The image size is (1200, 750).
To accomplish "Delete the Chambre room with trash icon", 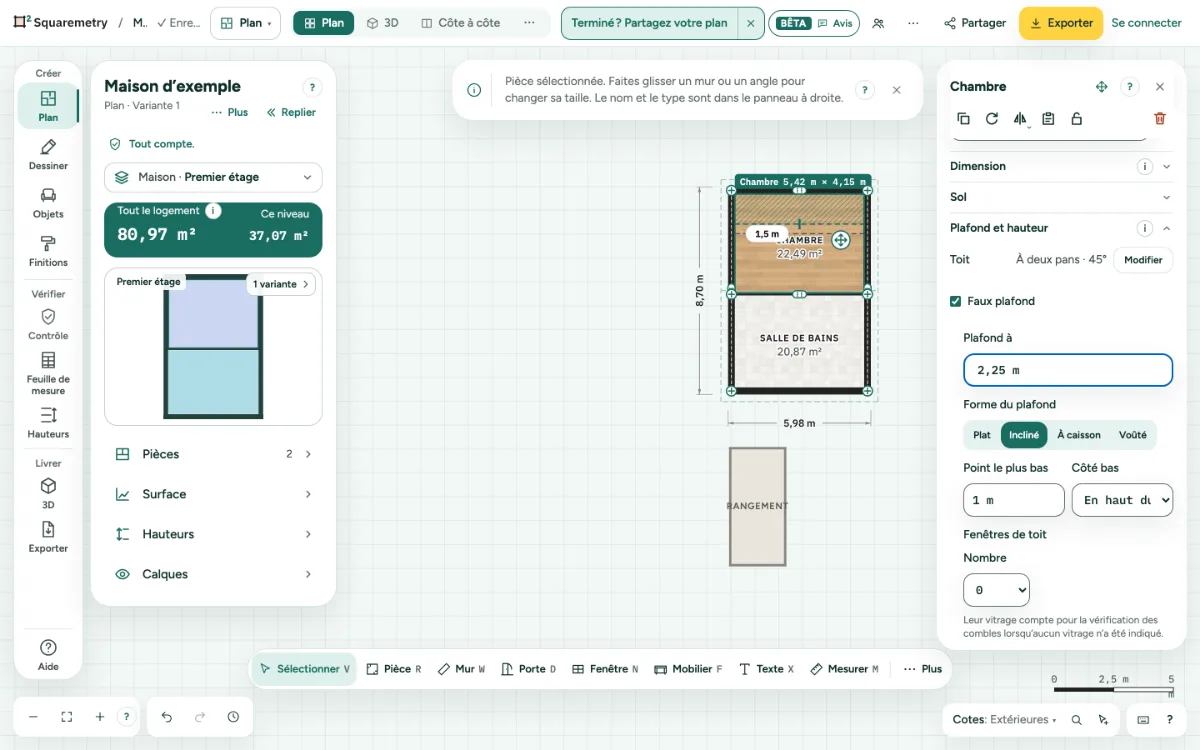I will point(1160,118).
